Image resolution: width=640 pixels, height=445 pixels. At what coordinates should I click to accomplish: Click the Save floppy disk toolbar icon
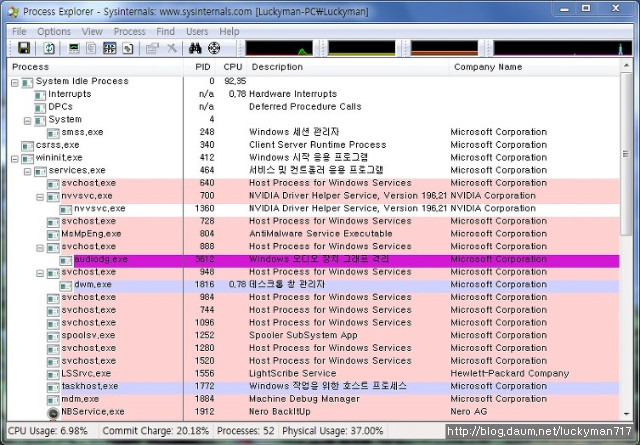pyautogui.click(x=24, y=48)
